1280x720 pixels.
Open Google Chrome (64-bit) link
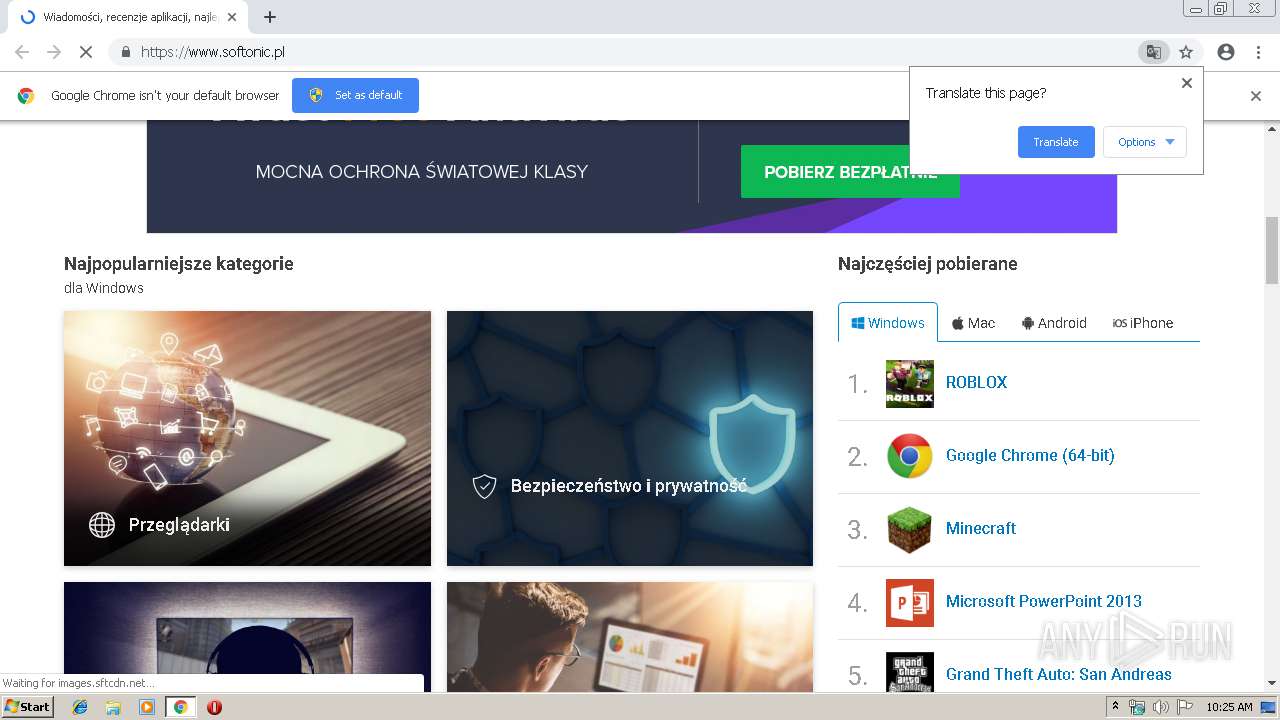pos(1030,455)
